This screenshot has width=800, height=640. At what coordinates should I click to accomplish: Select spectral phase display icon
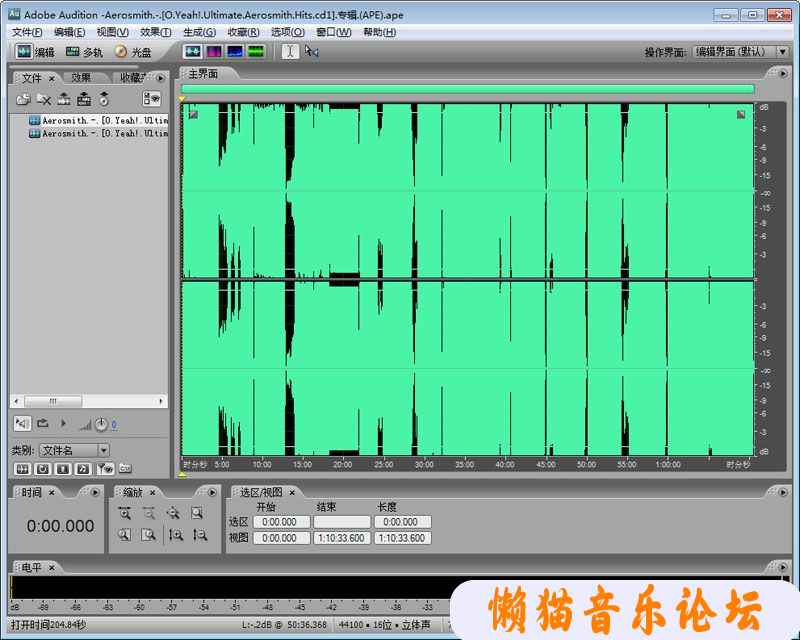pyautogui.click(x=256, y=52)
